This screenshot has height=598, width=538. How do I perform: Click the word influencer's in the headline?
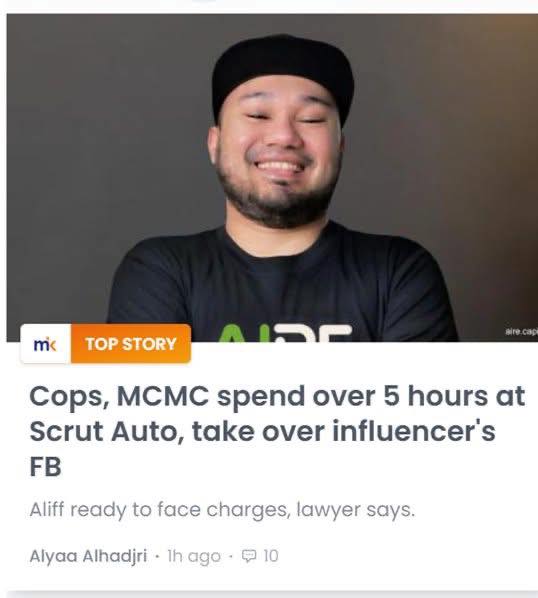414,431
